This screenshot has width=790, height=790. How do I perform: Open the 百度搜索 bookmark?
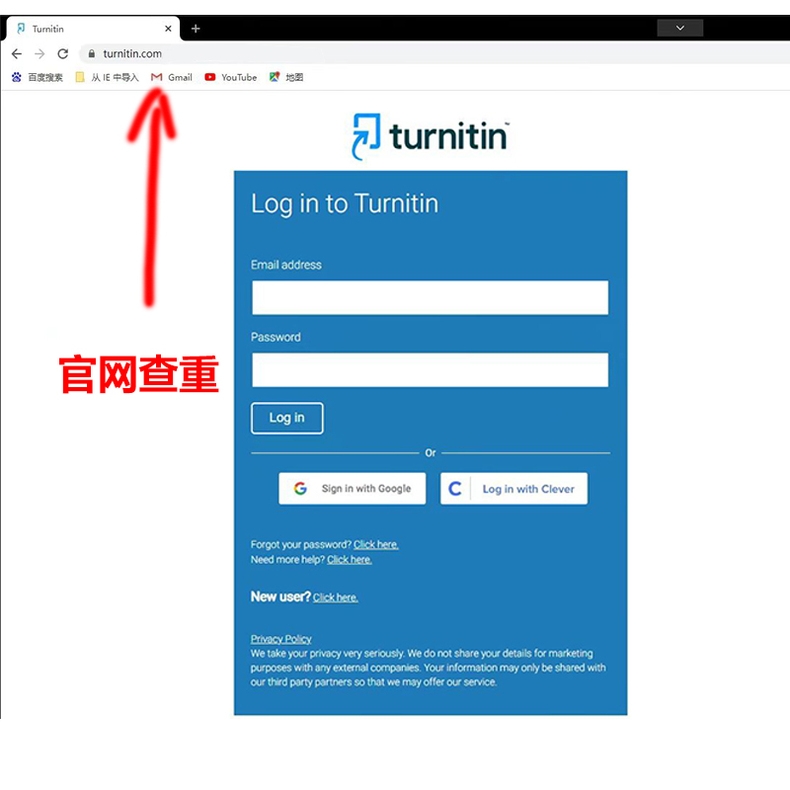pos(38,77)
